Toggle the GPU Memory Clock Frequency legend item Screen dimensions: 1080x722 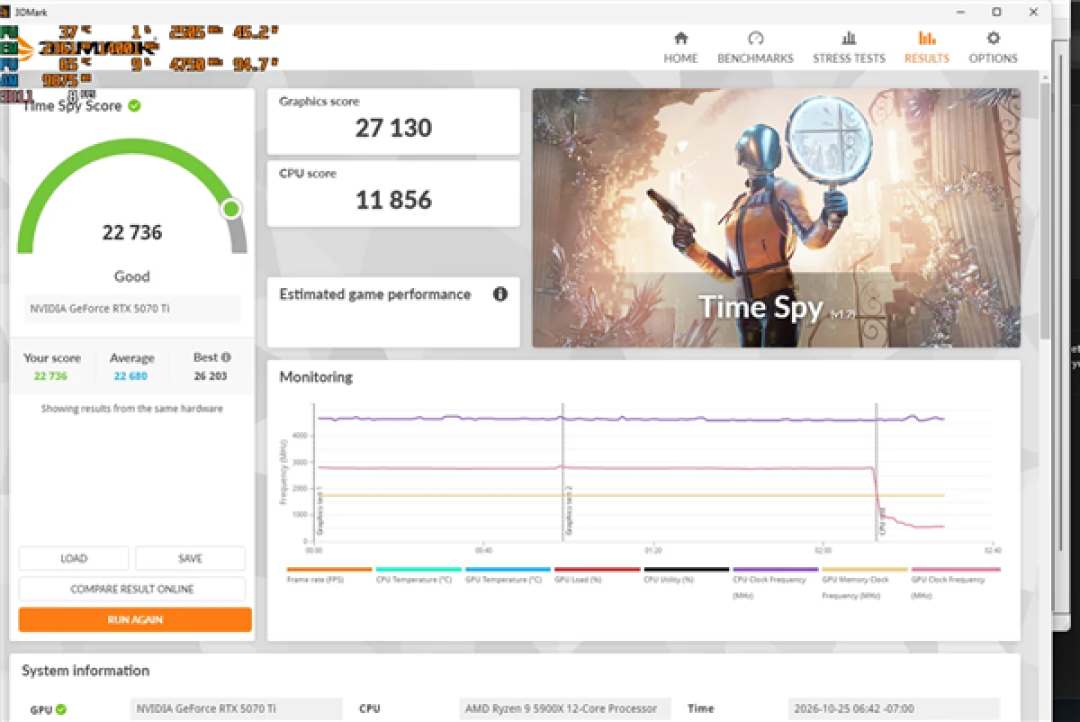pyautogui.click(x=864, y=582)
